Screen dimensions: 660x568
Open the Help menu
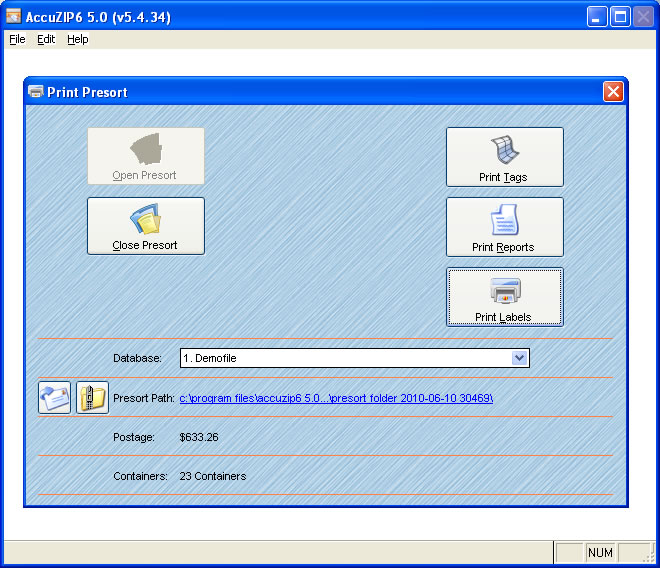tap(77, 39)
